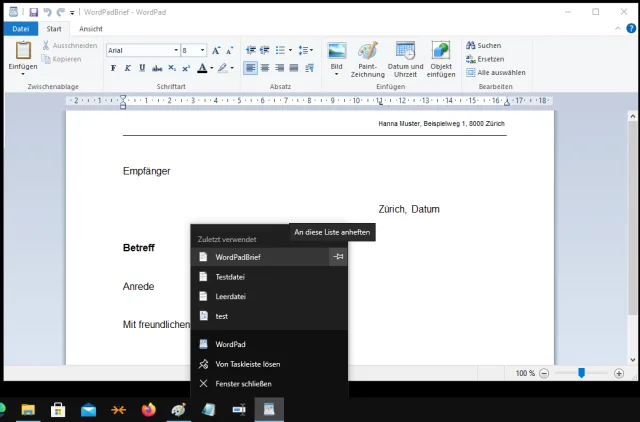The height and width of the screenshot is (422, 640).
Task: Open Firefox from the taskbar
Action: click(149, 409)
